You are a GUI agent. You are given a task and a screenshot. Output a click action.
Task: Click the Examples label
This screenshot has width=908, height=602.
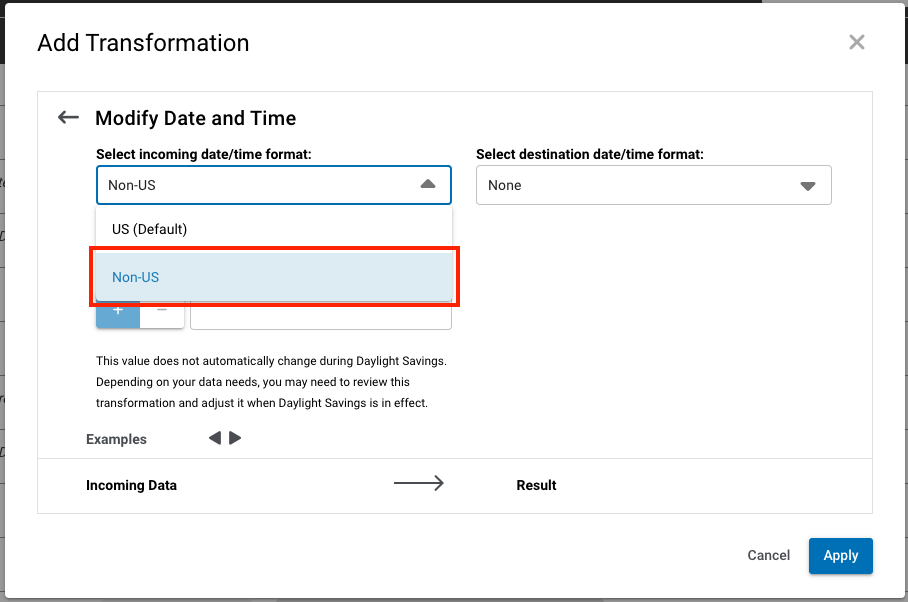[116, 439]
